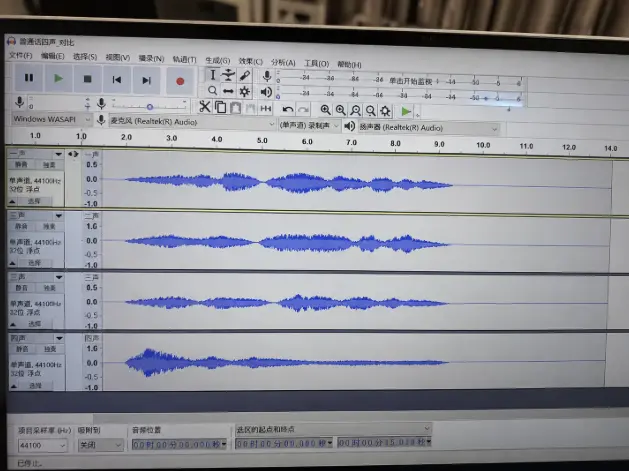Solo the 四声 track
The height and width of the screenshot is (471, 629).
50,349
